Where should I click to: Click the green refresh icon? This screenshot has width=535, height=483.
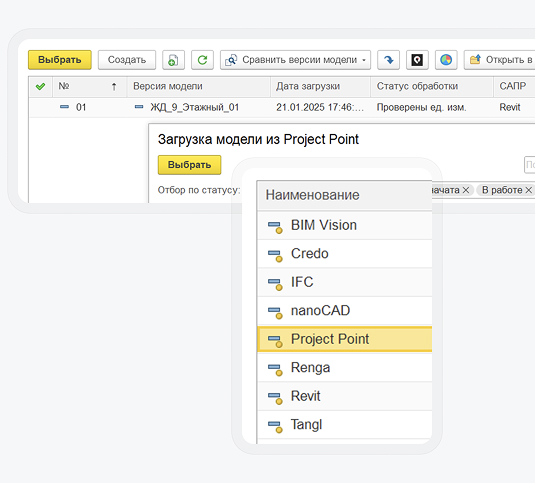pyautogui.click(x=202, y=60)
